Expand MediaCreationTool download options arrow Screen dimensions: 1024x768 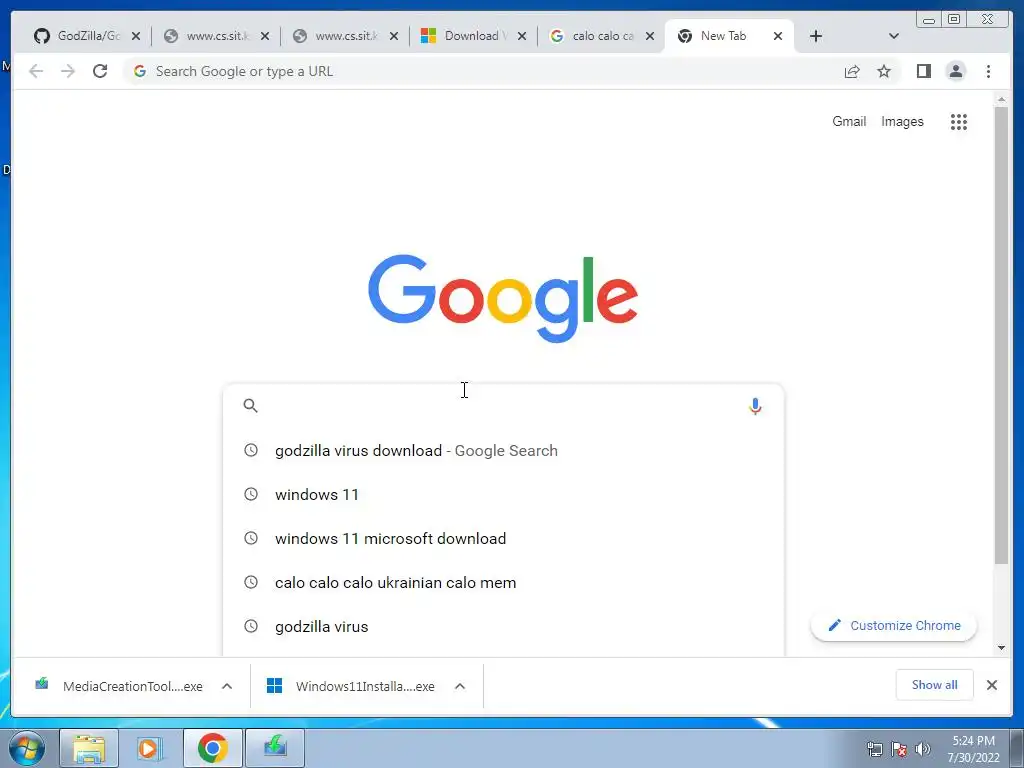pos(227,686)
